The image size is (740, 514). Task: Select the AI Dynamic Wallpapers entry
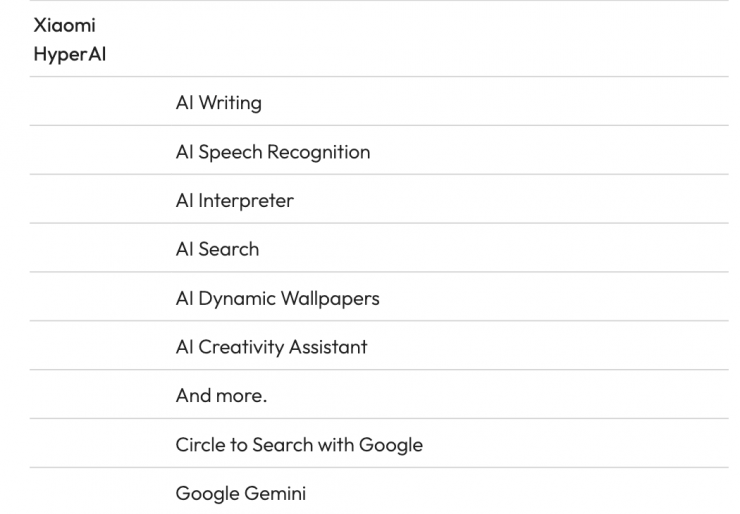pyautogui.click(x=277, y=298)
